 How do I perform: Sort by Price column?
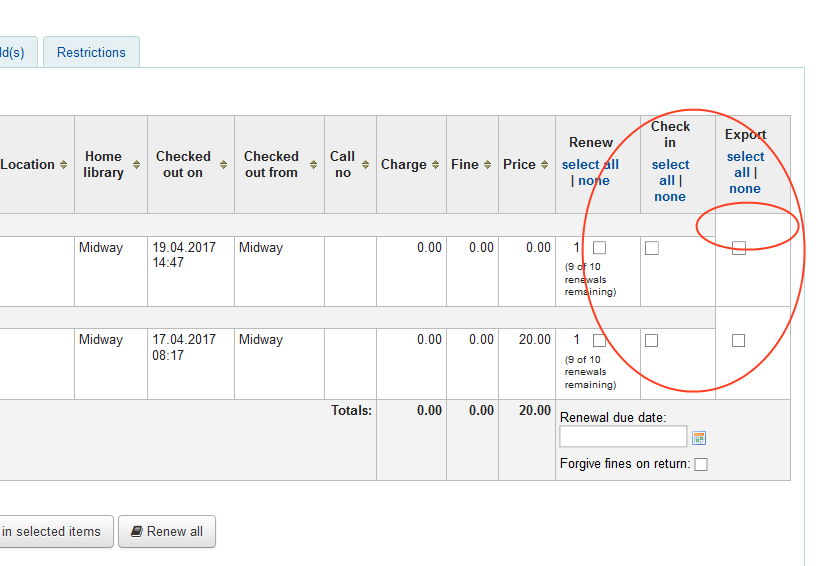pos(526,165)
